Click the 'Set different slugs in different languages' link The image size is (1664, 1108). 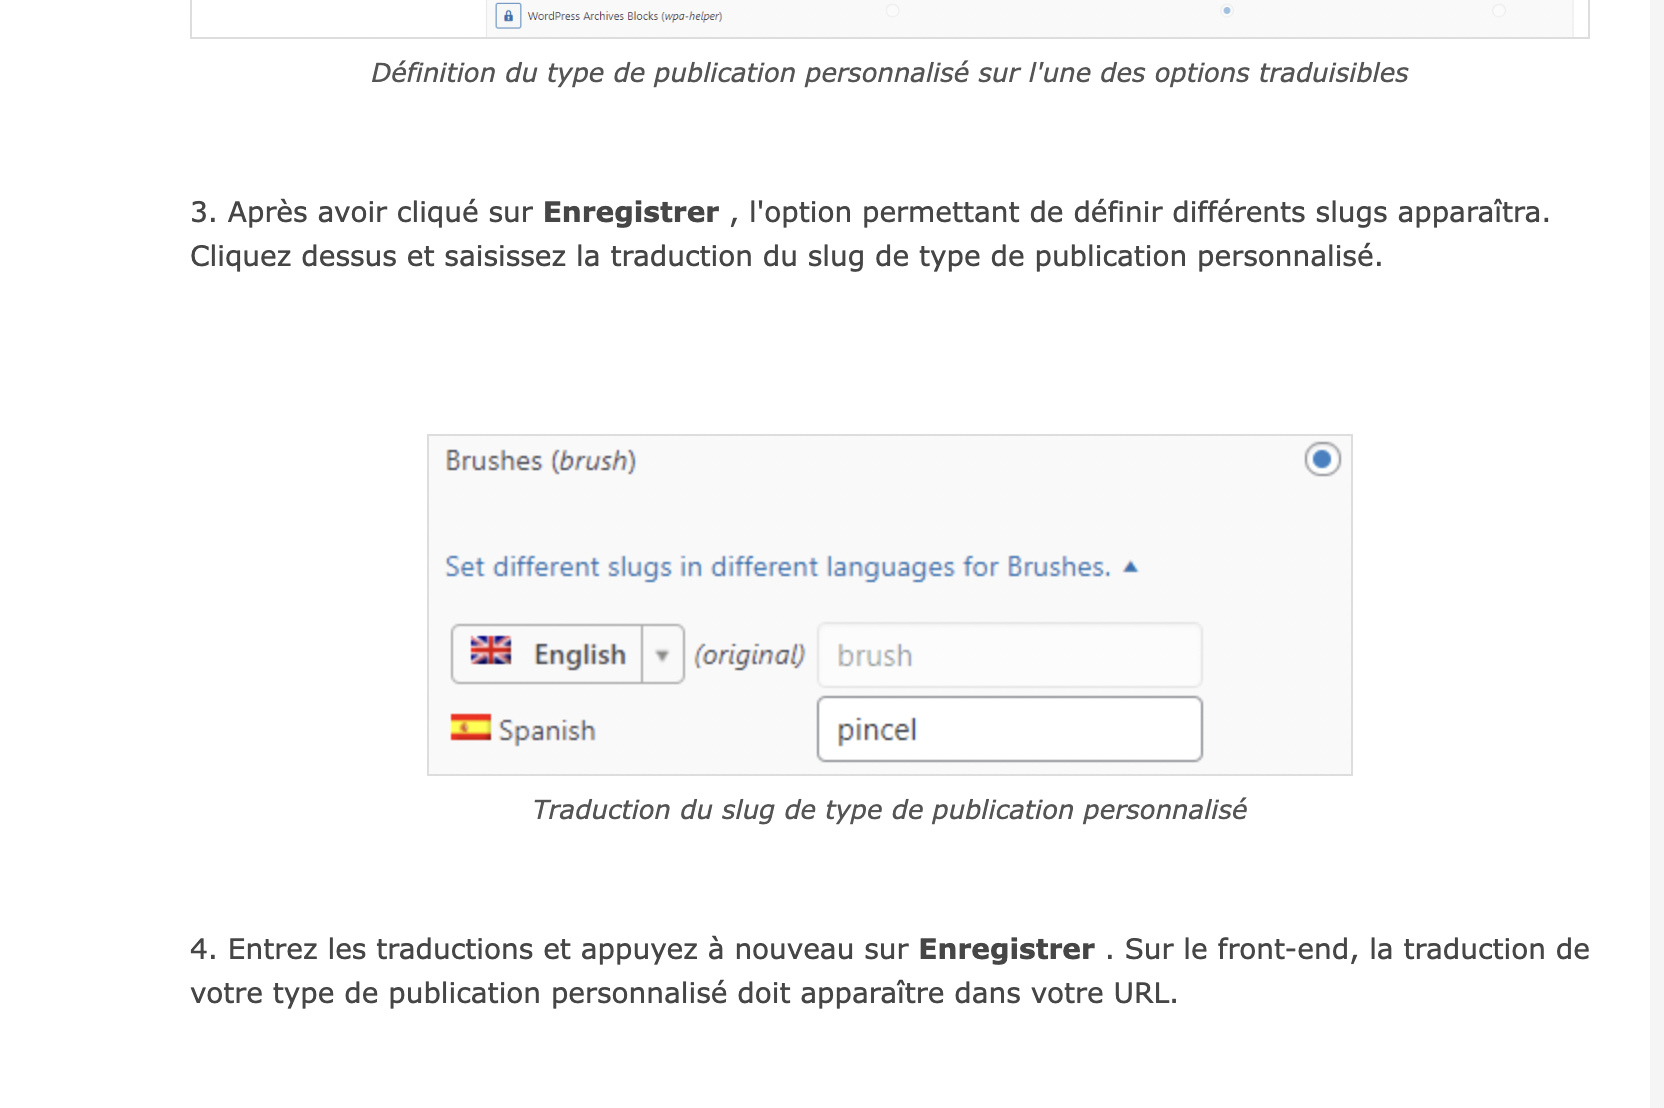(x=777, y=567)
